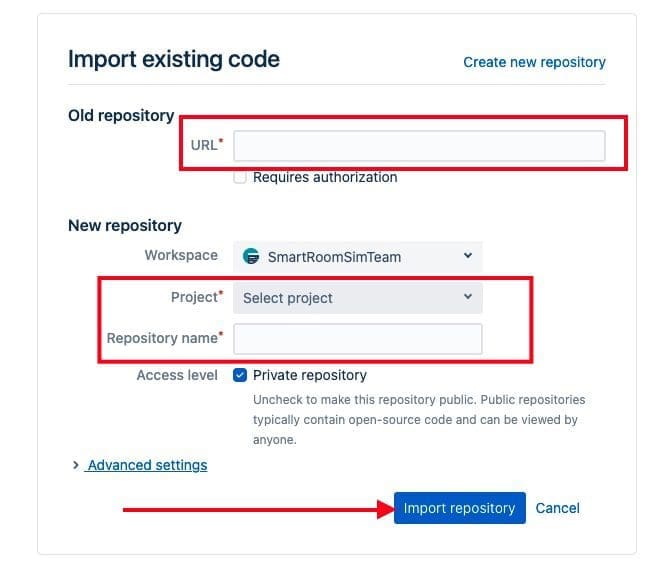Enable the Requires authorization checkbox
The height and width of the screenshot is (572, 661).
pyautogui.click(x=240, y=178)
